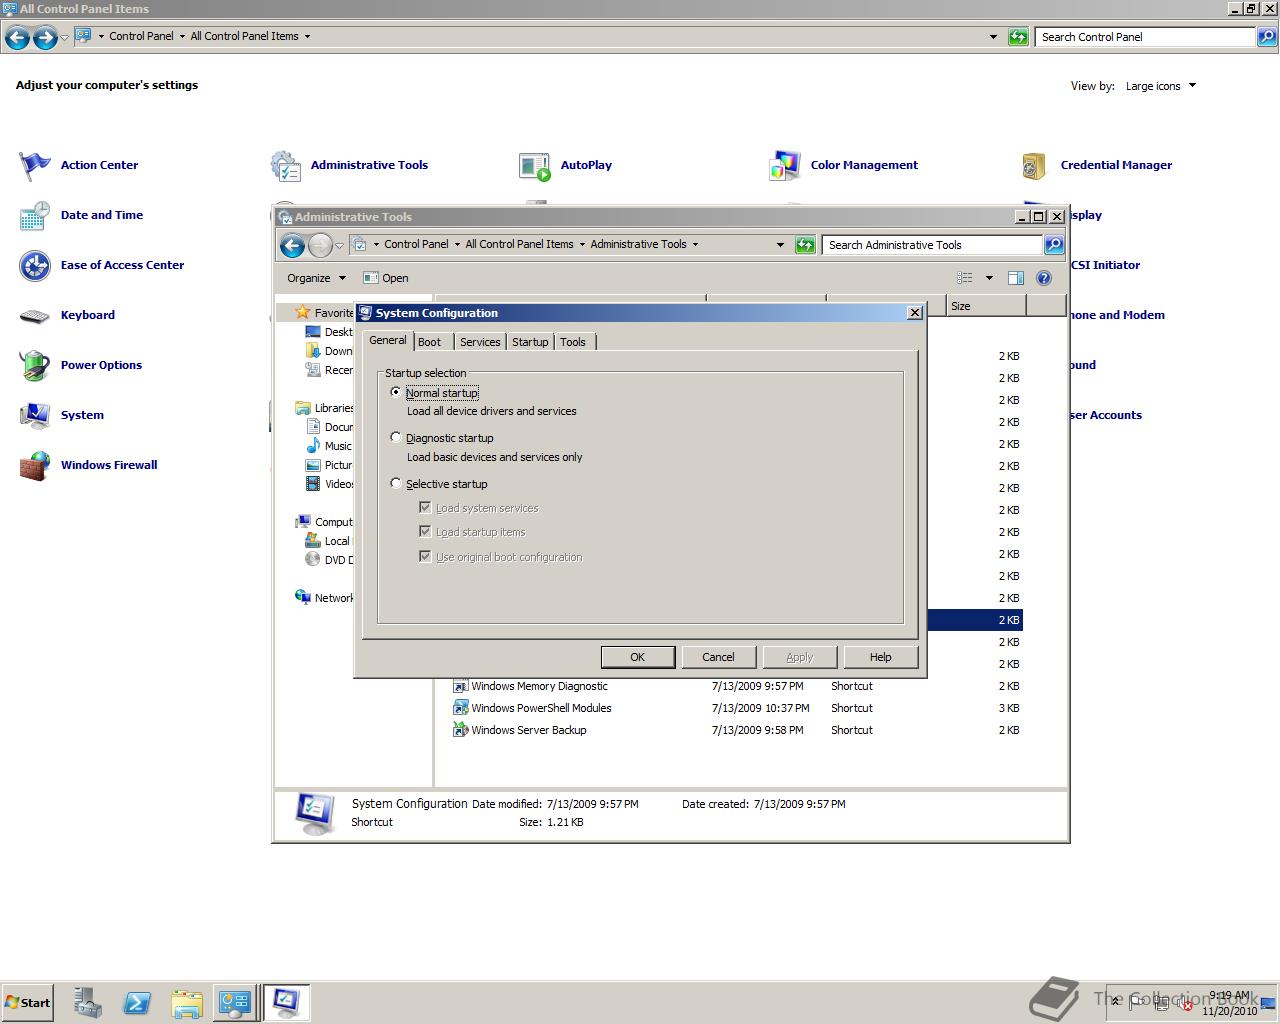Expand Control Panel address history dropdown
Screen dimensions: 1280x1024
[x=993, y=37]
